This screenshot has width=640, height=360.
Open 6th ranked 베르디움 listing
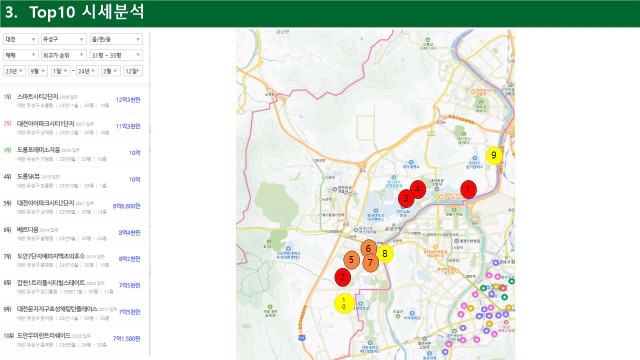(72, 233)
